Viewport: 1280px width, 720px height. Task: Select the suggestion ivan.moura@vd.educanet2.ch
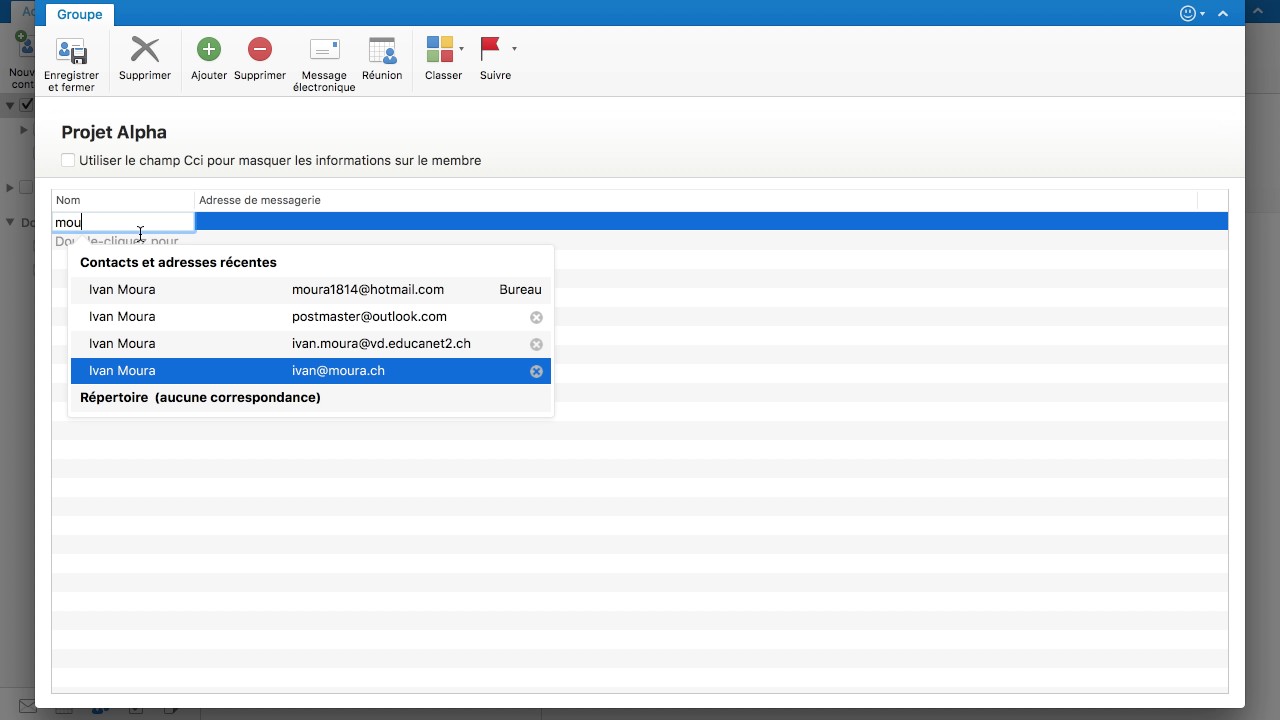click(x=310, y=344)
